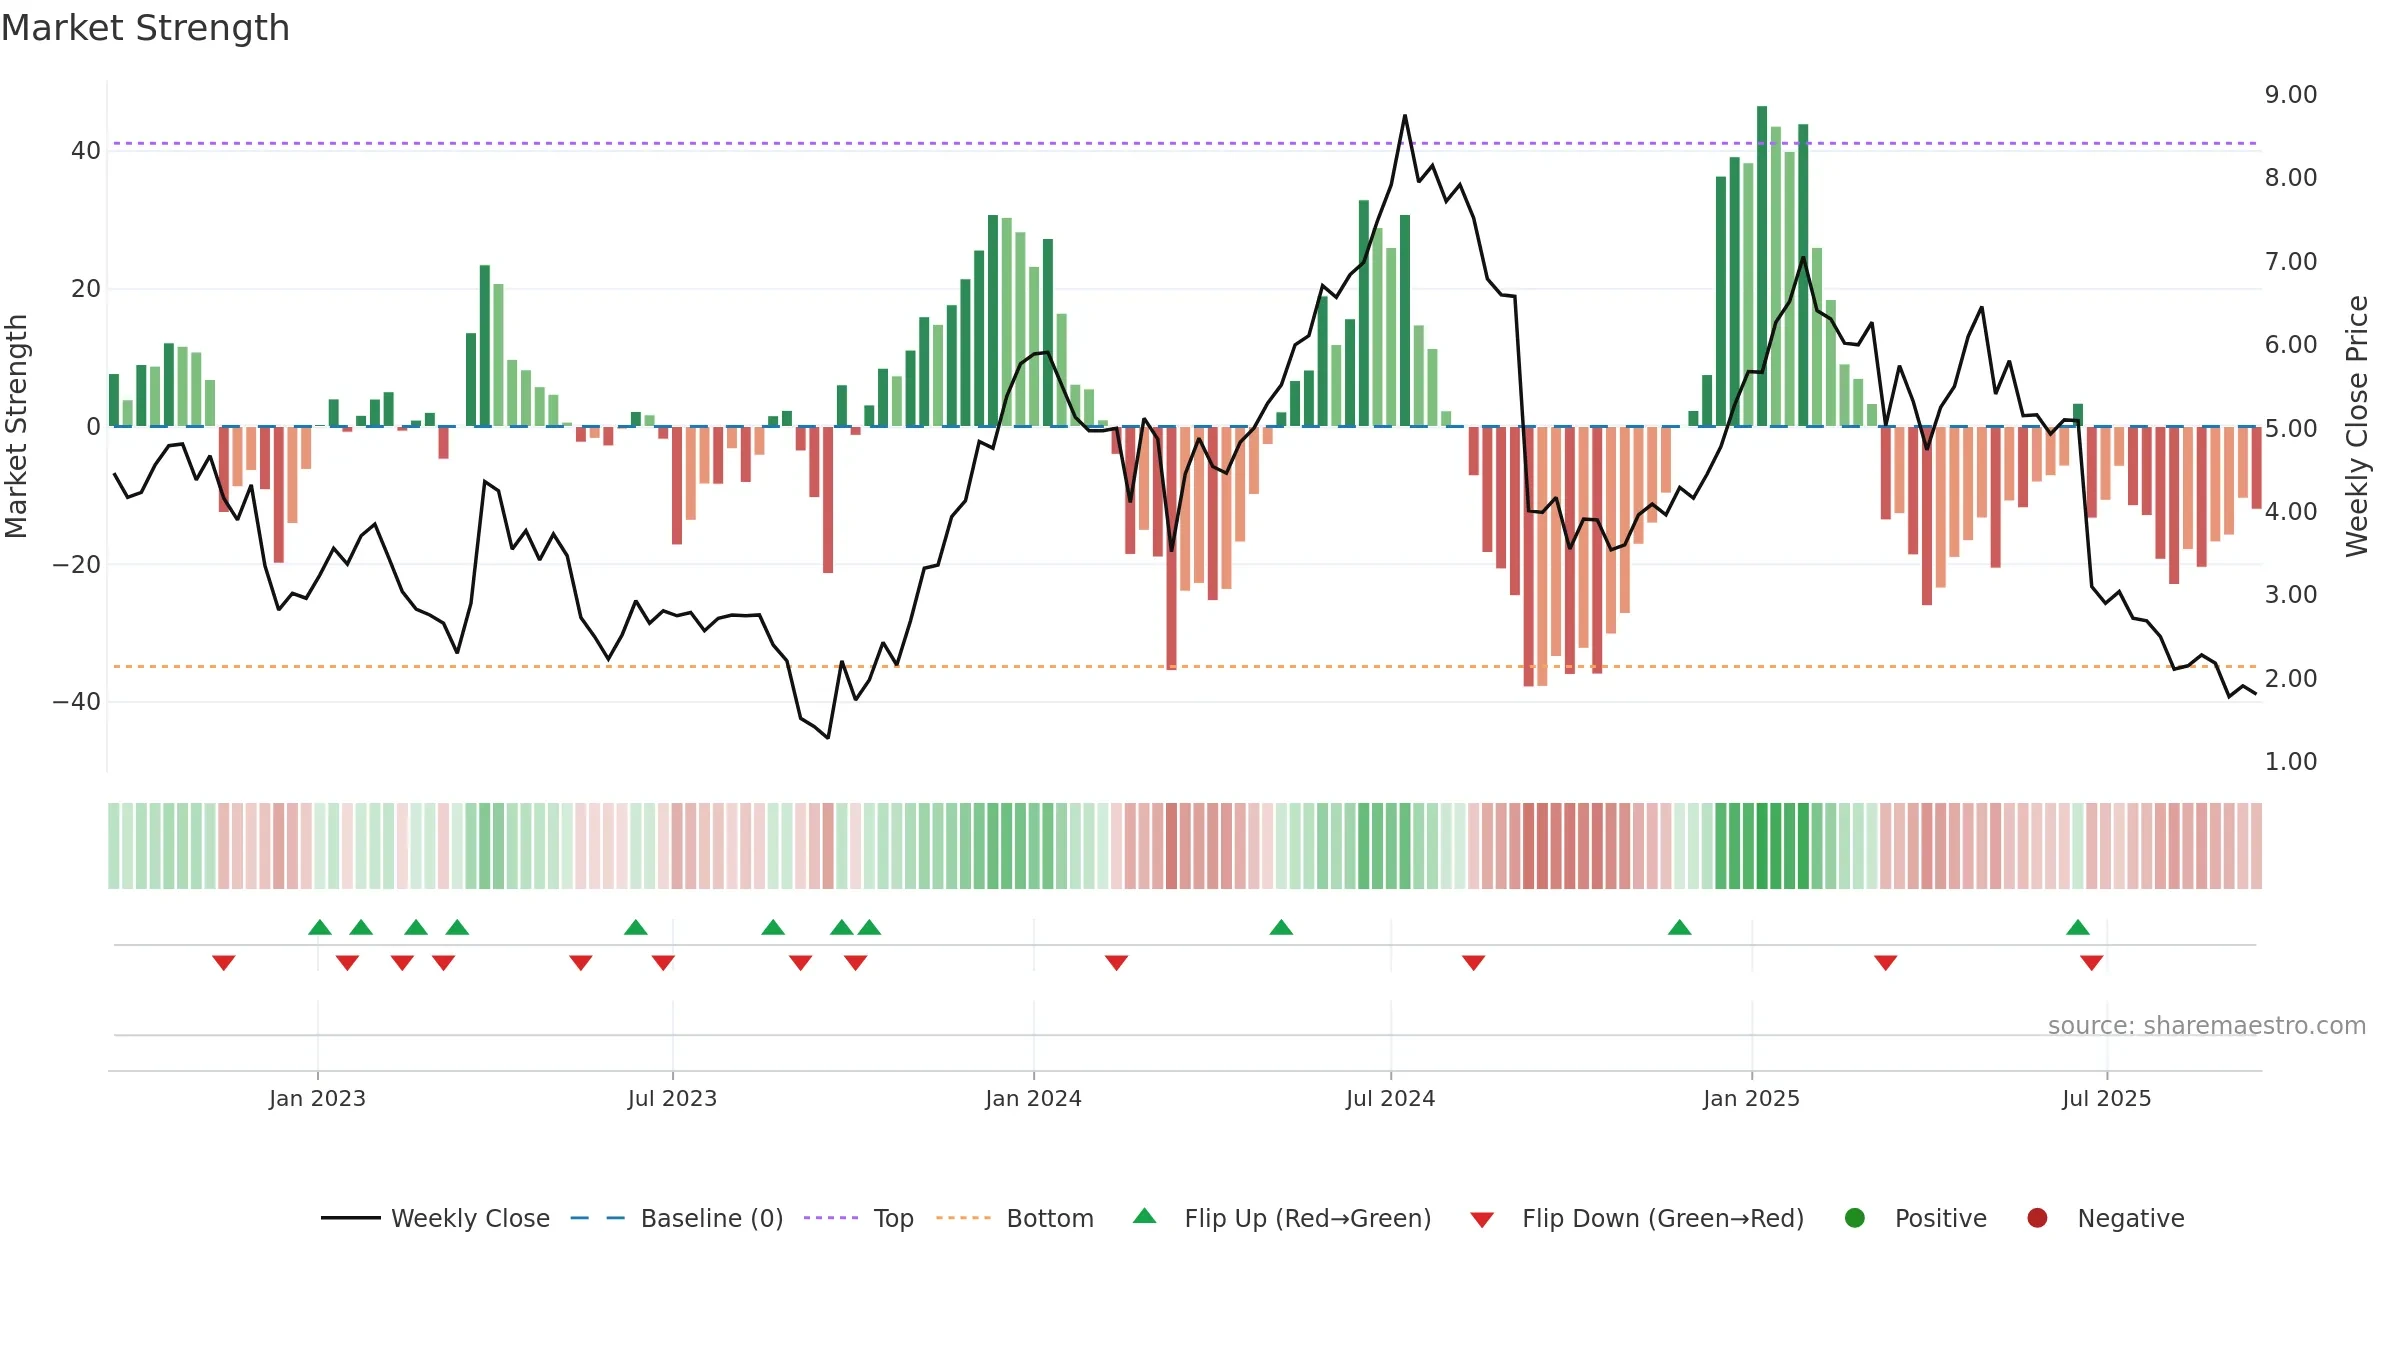This screenshot has height=1350, width=2400.
Task: Click the flip-up triangle between Jan 2024 and Jul 2024
Action: tap(1281, 927)
